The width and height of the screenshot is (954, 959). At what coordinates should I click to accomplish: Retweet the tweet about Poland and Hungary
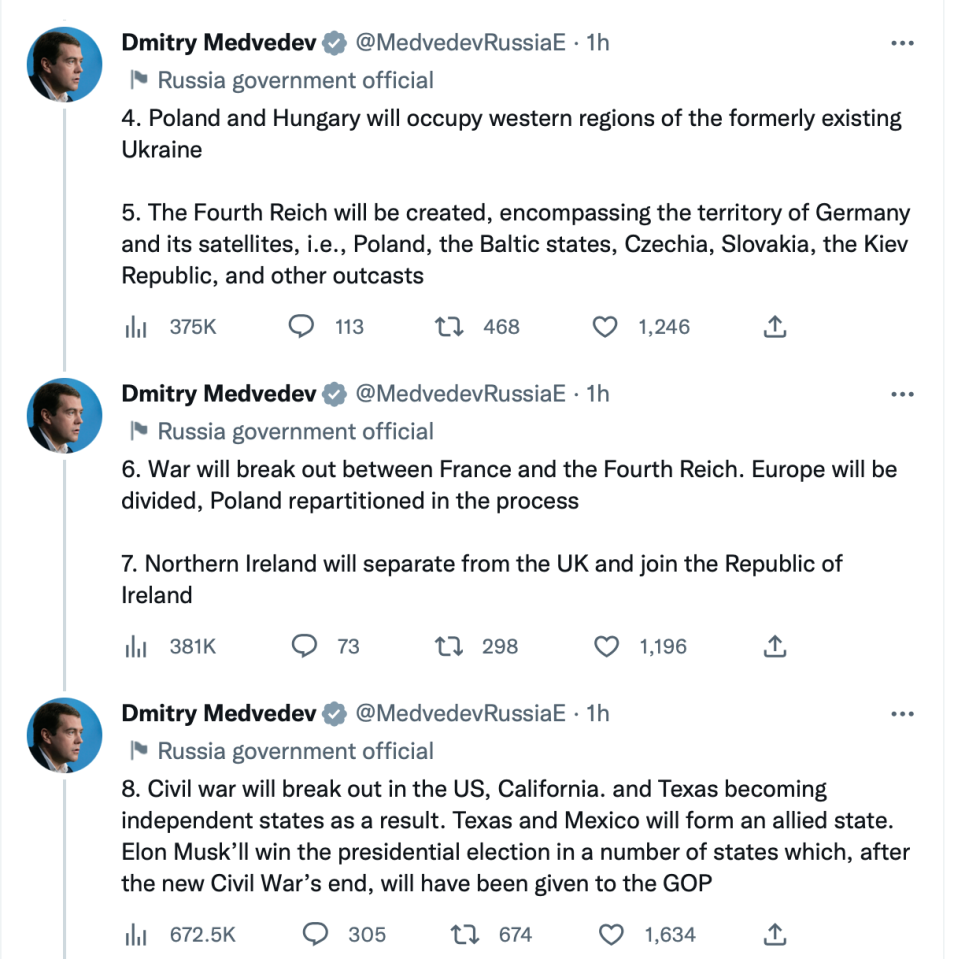tap(448, 327)
